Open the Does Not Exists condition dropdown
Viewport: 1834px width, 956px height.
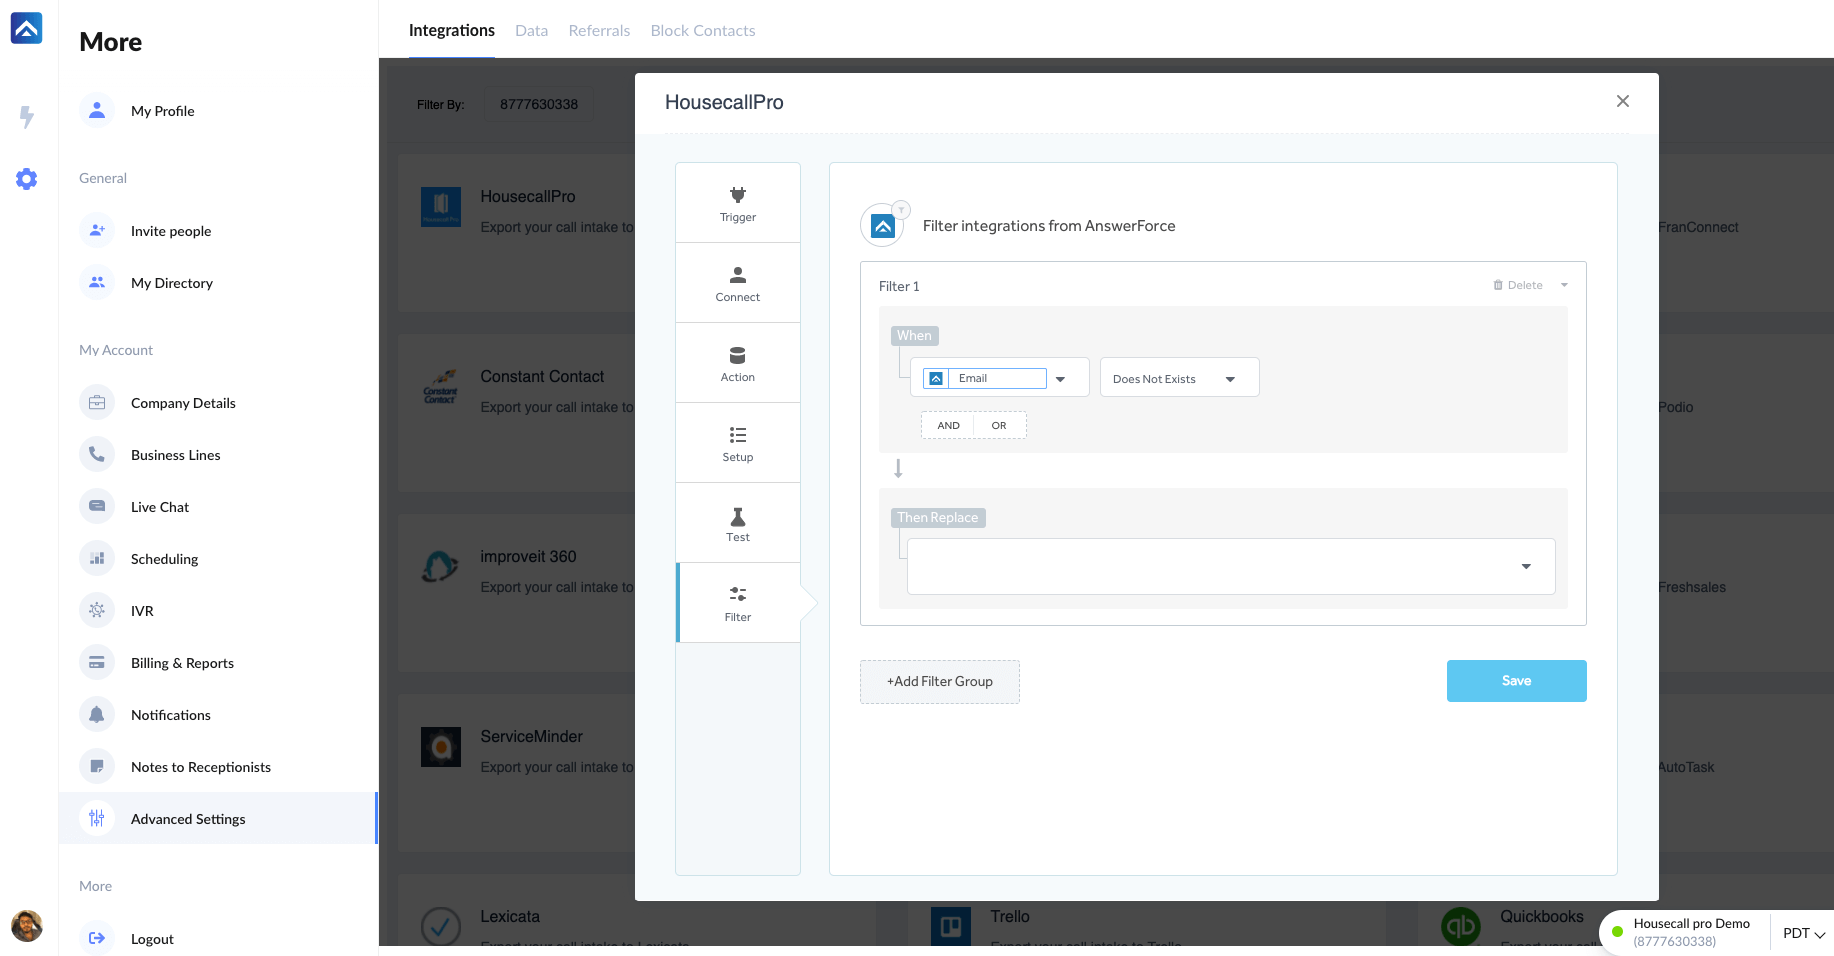point(1179,378)
